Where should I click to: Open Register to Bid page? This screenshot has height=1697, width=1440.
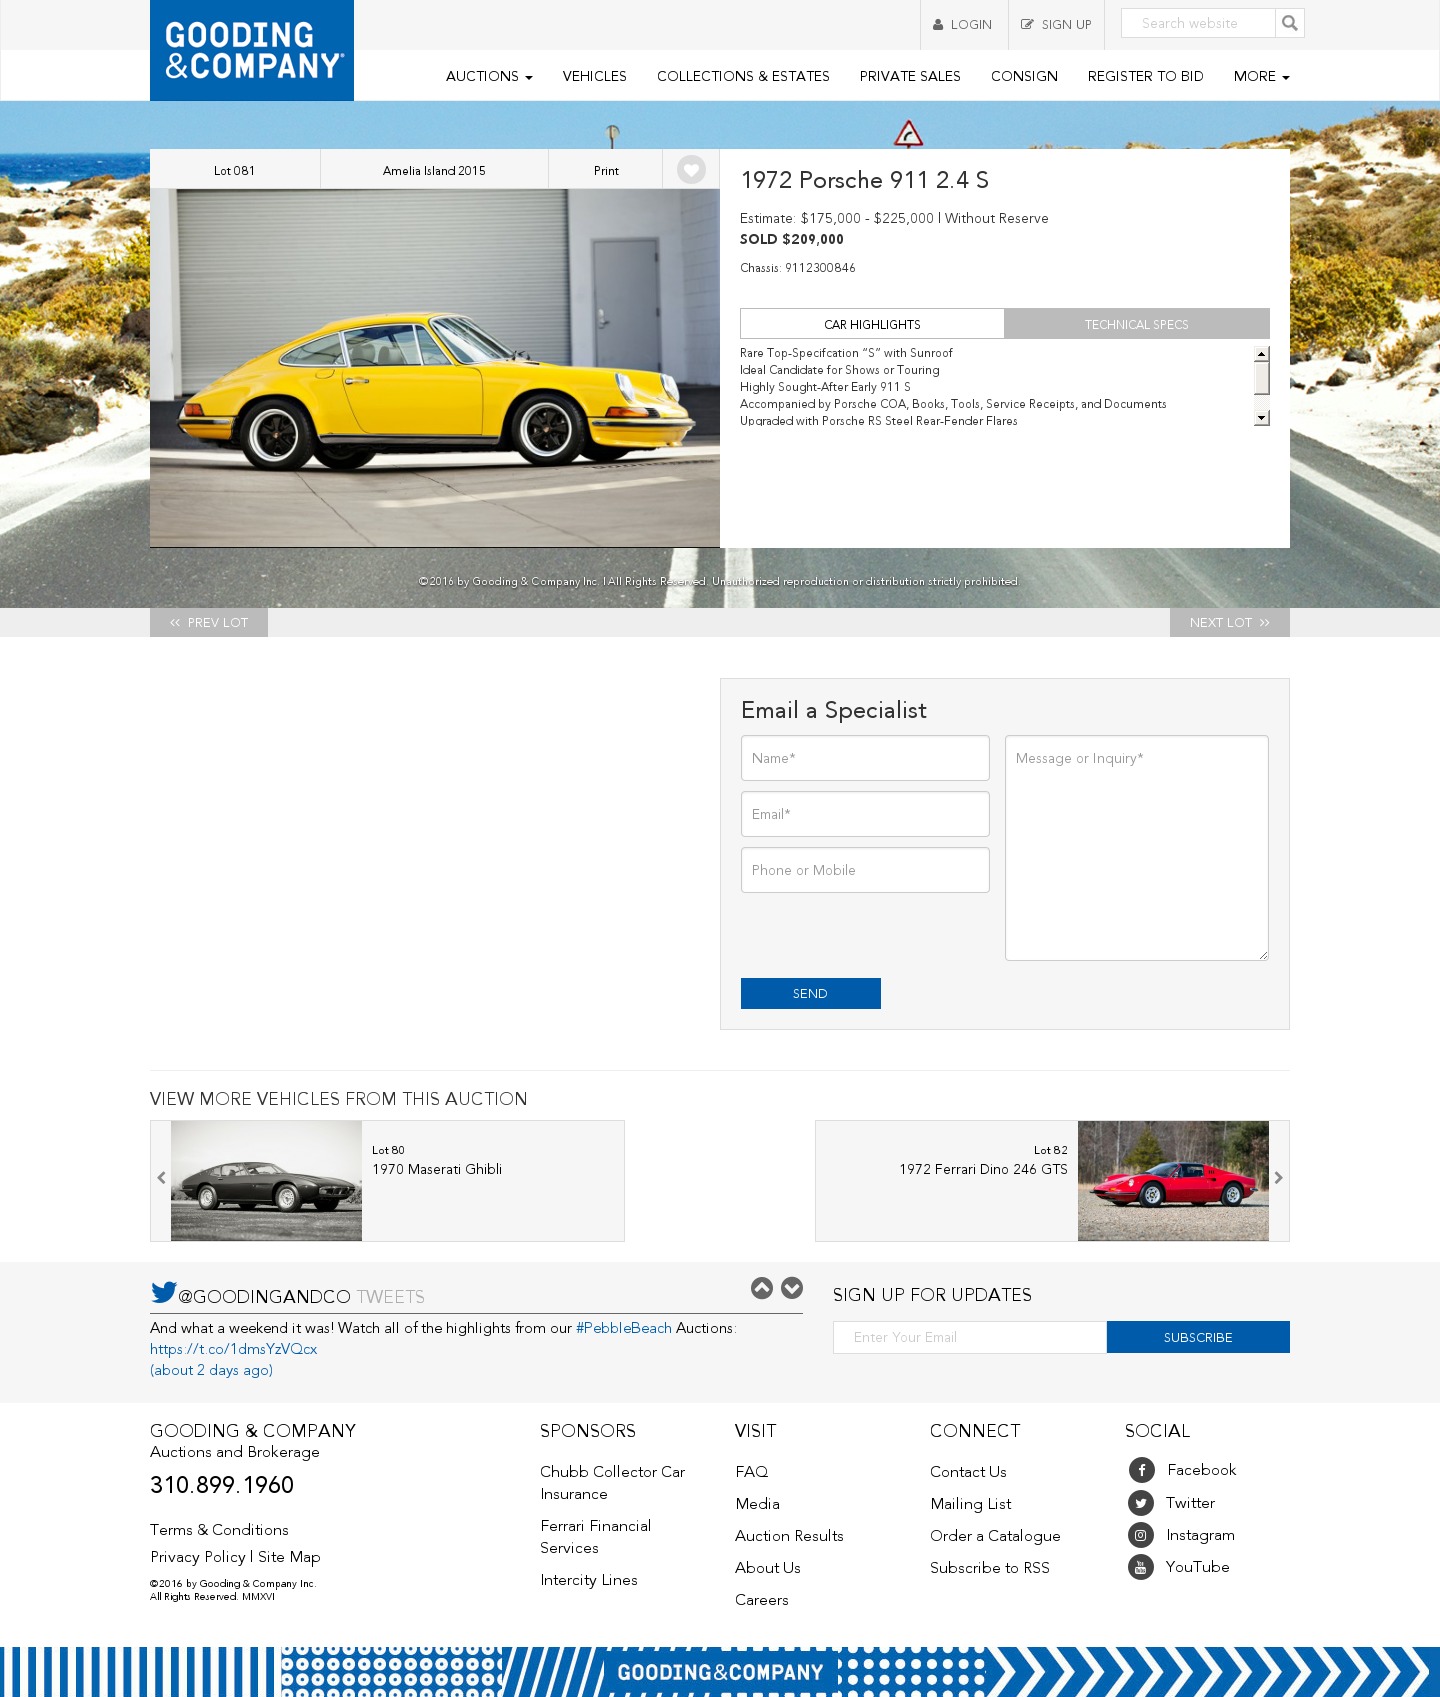click(1145, 76)
